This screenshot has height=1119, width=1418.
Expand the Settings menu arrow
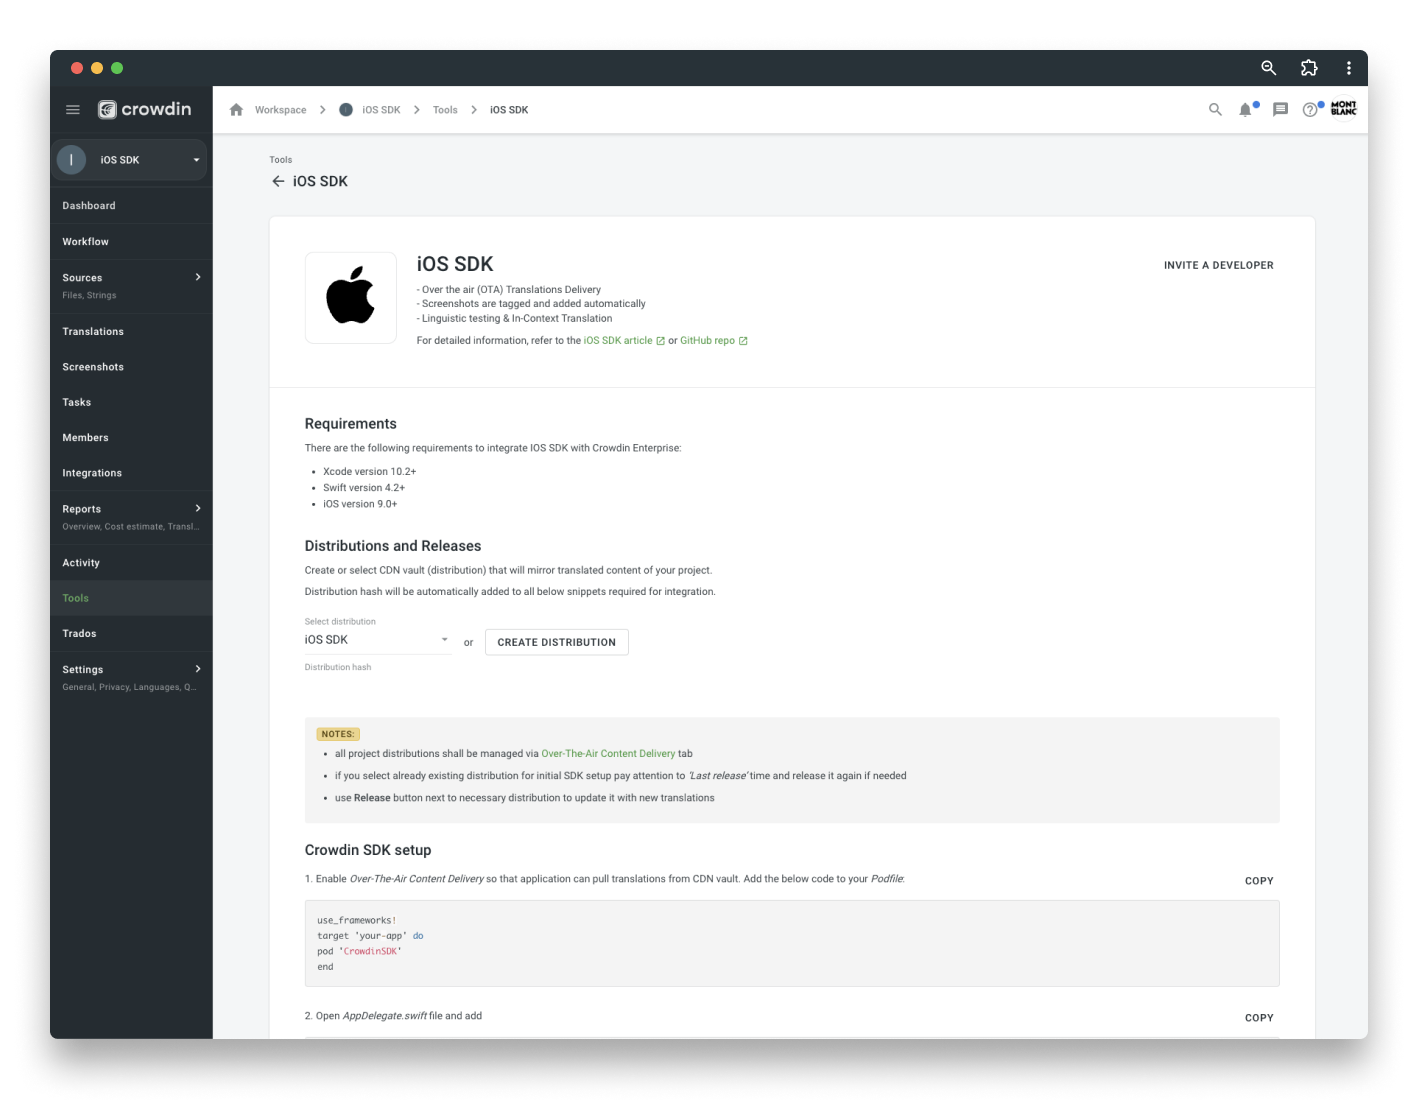pyautogui.click(x=198, y=669)
